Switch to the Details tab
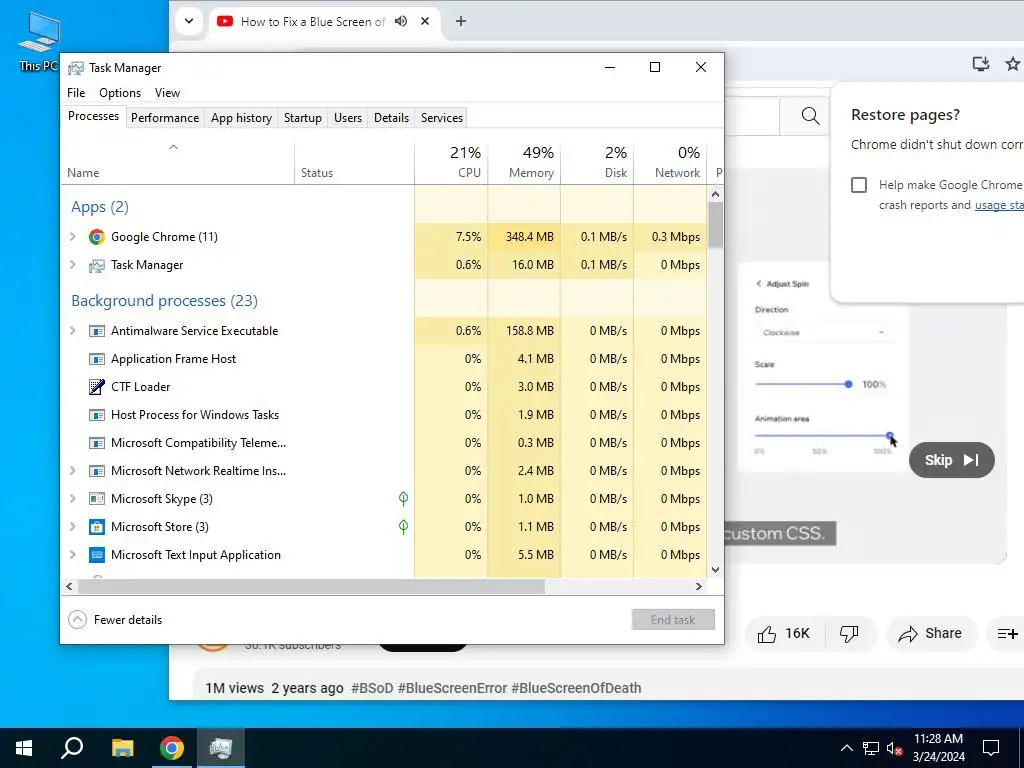1024x768 pixels. 391,118
